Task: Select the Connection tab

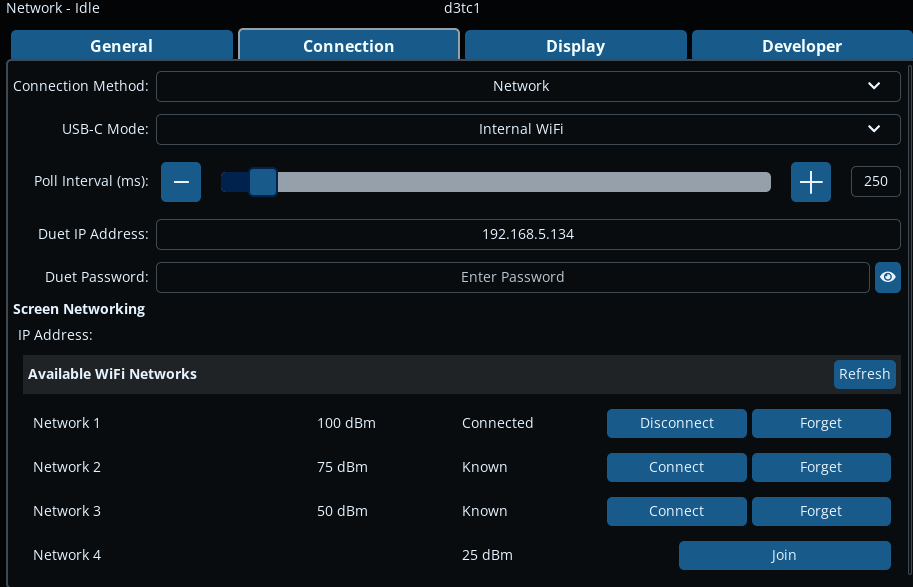Action: 348,46
